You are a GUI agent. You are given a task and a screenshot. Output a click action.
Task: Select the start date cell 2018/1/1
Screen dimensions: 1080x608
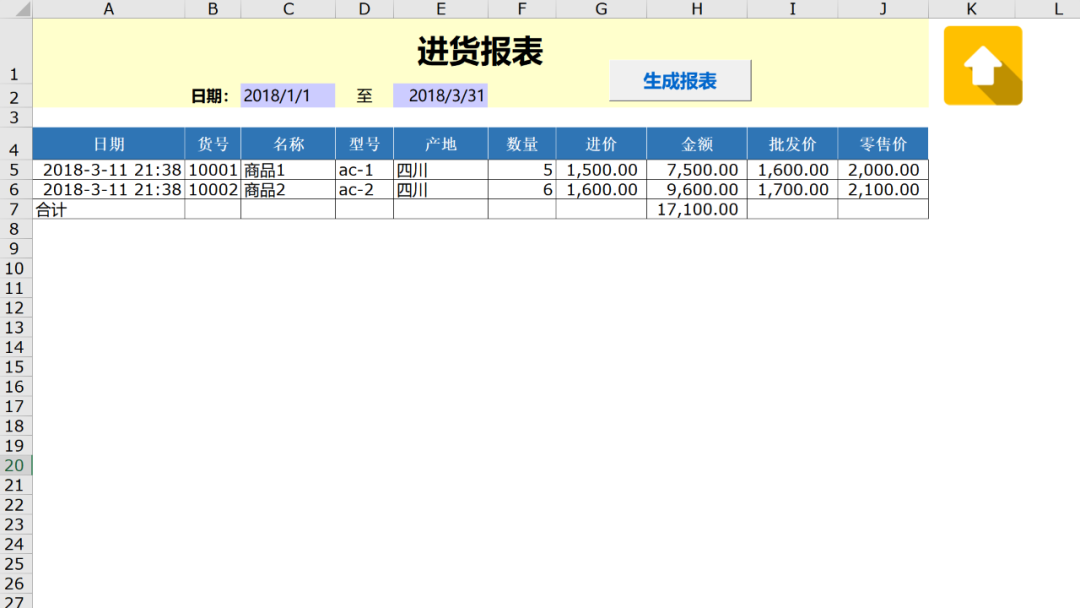(287, 96)
